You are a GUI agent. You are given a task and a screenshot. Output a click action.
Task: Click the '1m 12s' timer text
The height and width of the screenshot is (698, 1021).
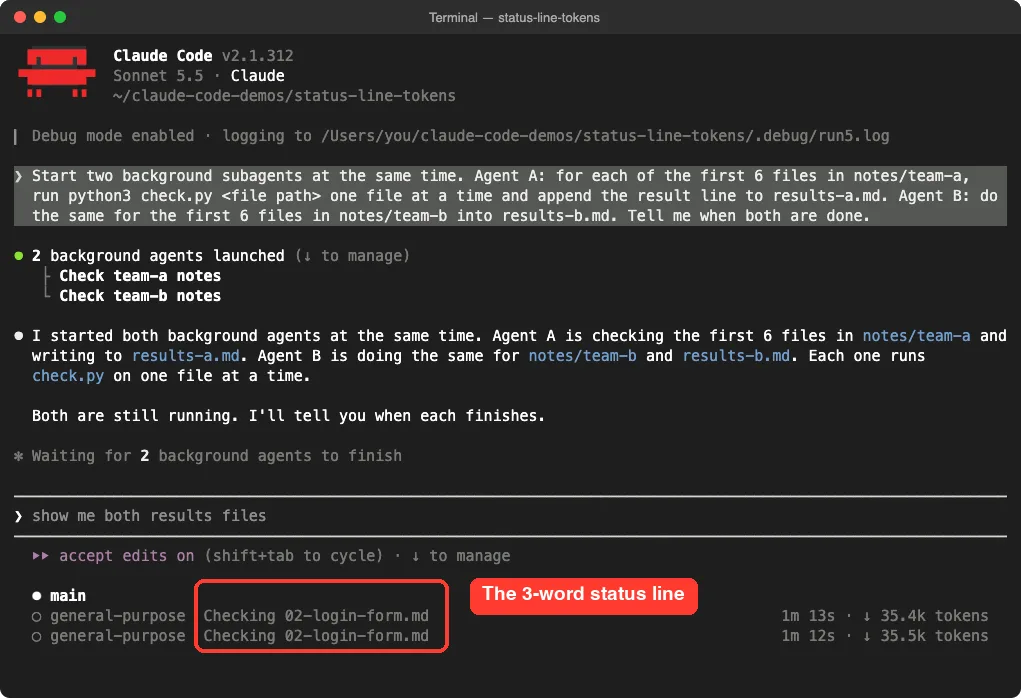808,636
